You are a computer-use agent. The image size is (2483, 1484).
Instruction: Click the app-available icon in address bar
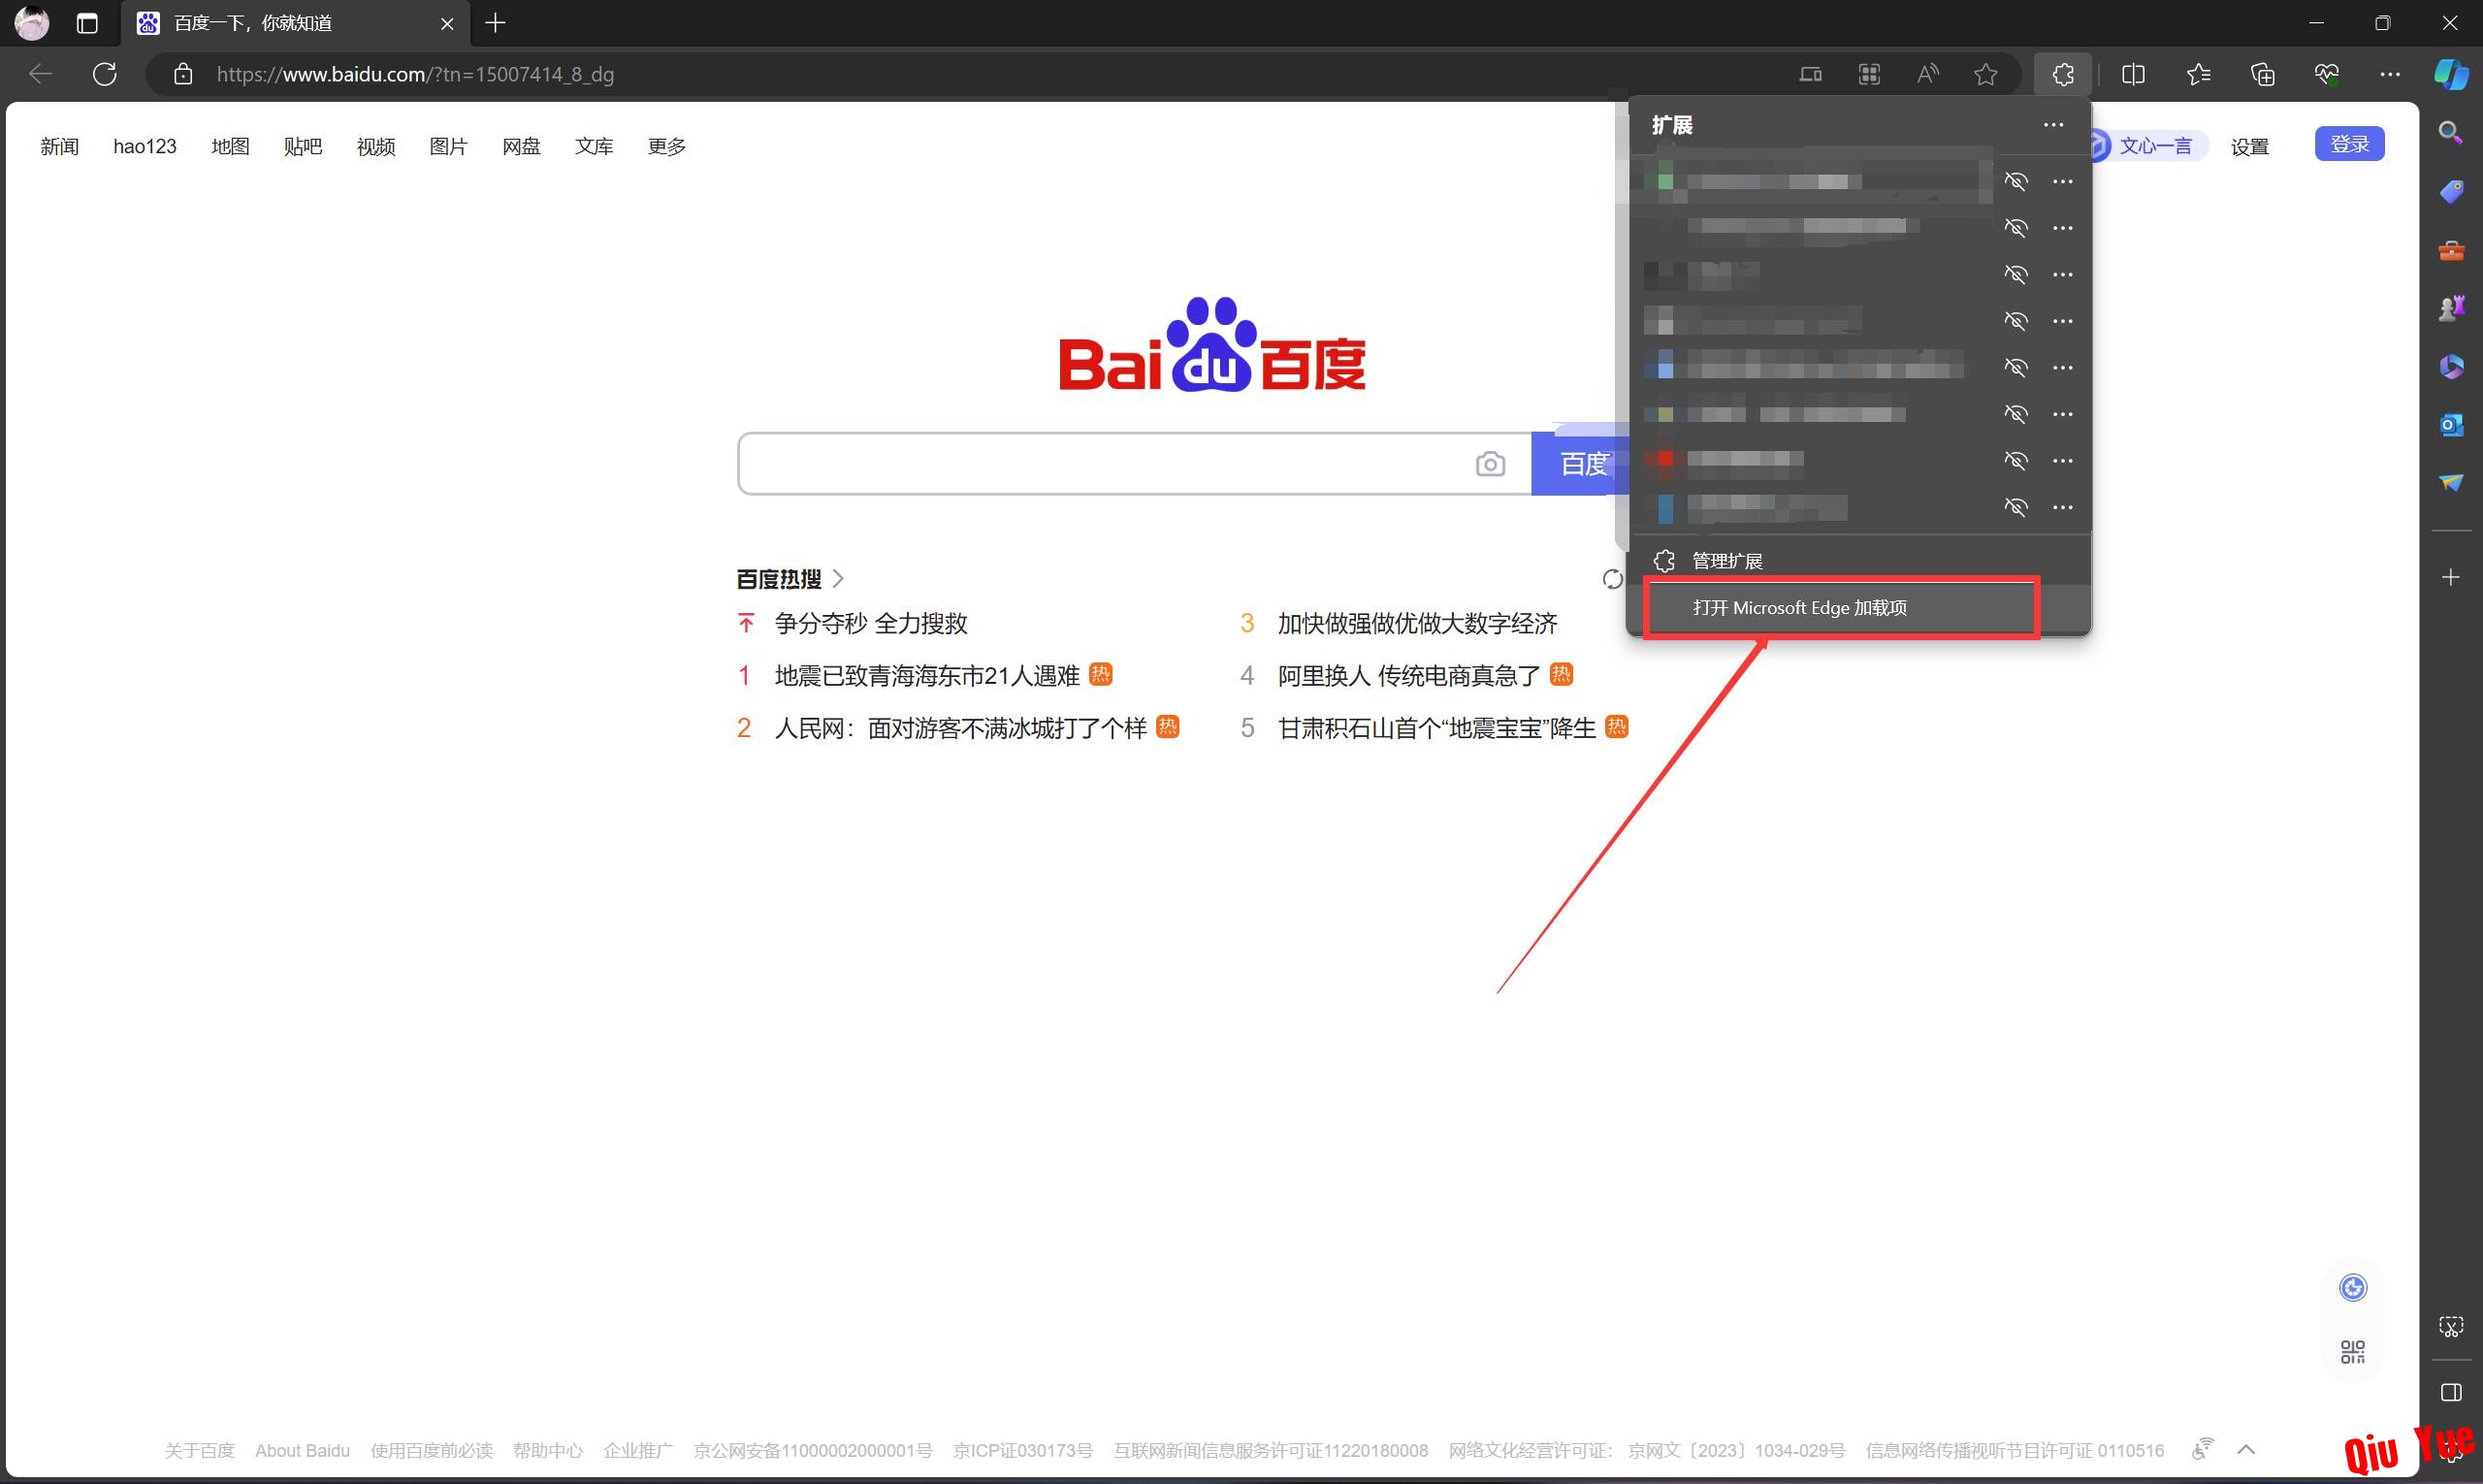click(1869, 74)
